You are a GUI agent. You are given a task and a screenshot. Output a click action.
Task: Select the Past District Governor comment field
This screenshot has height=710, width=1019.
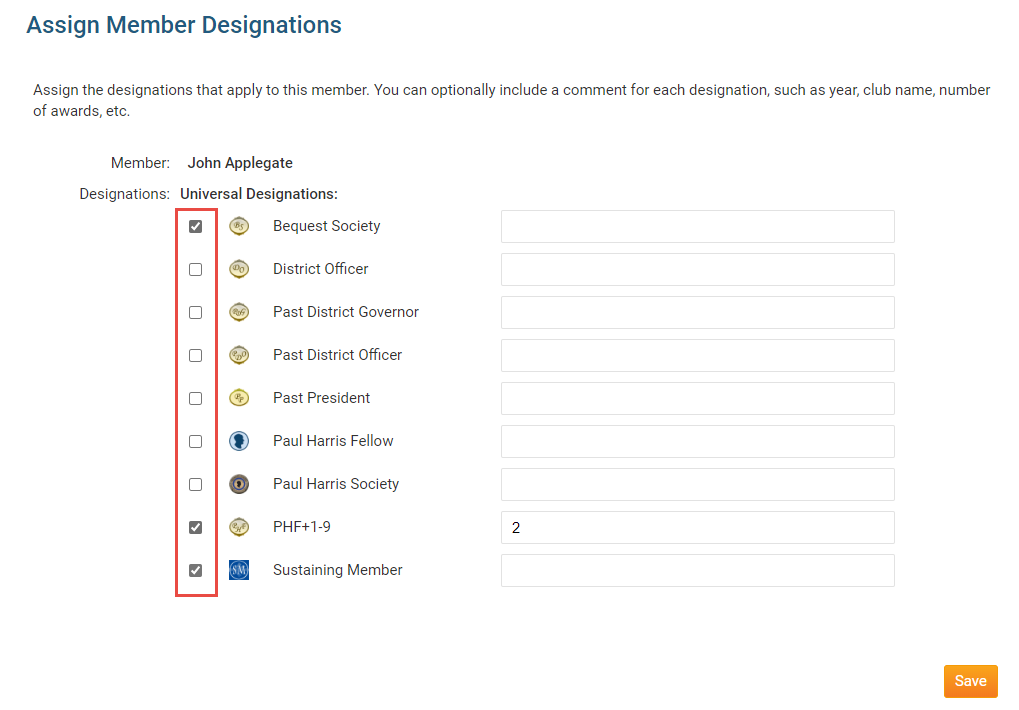[697, 312]
